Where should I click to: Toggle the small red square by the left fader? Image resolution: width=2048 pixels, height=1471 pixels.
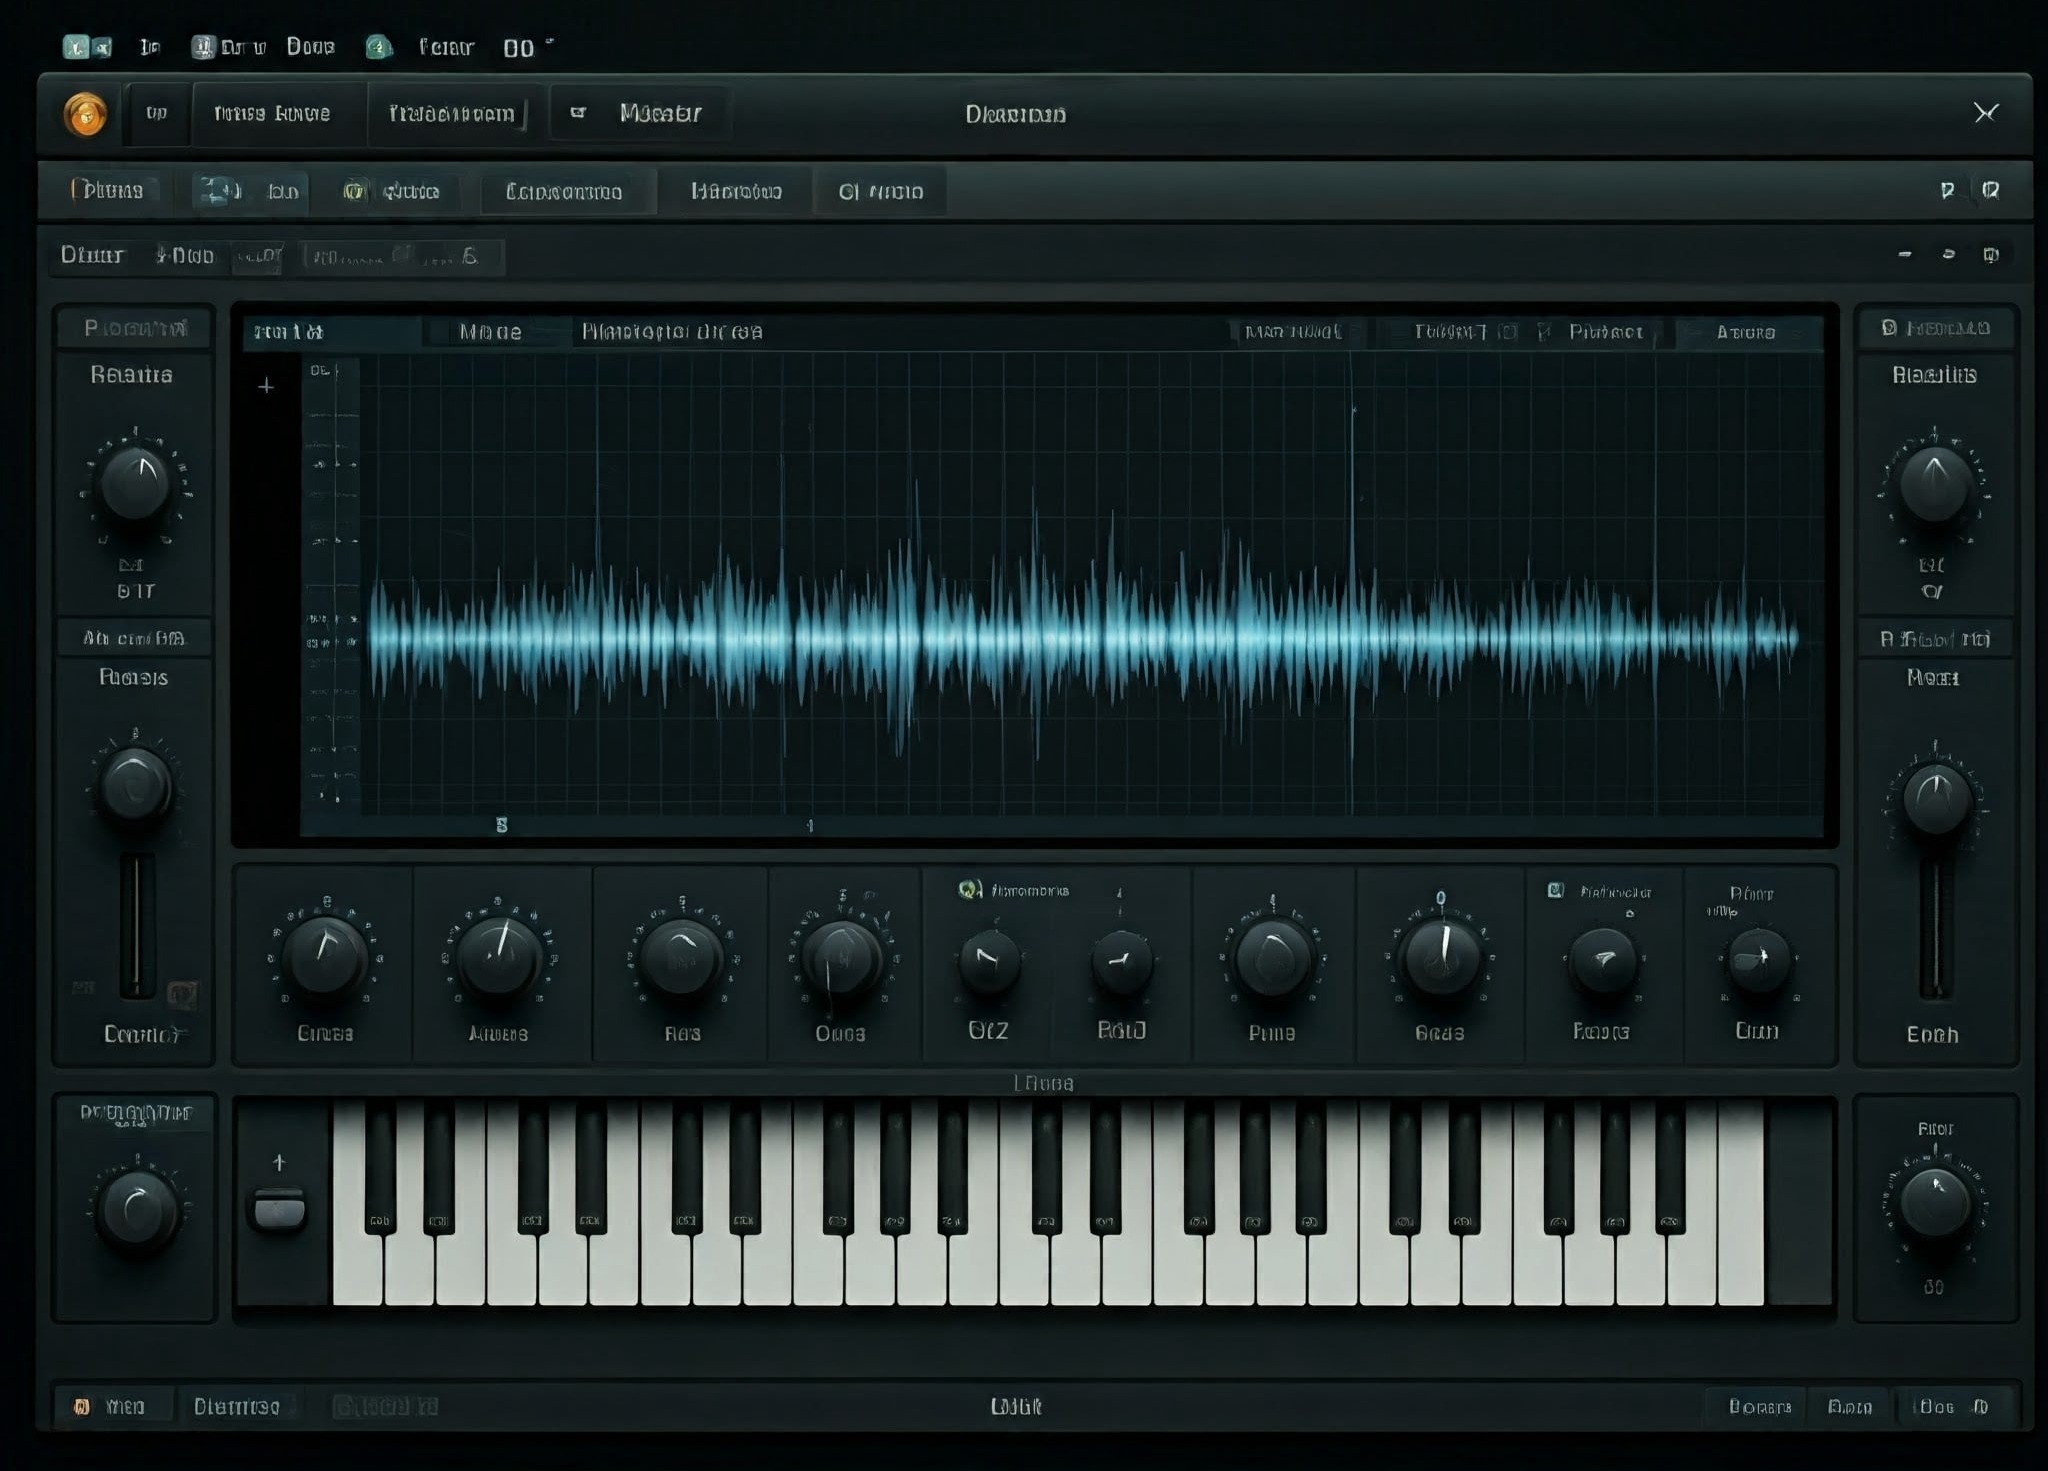click(x=182, y=993)
